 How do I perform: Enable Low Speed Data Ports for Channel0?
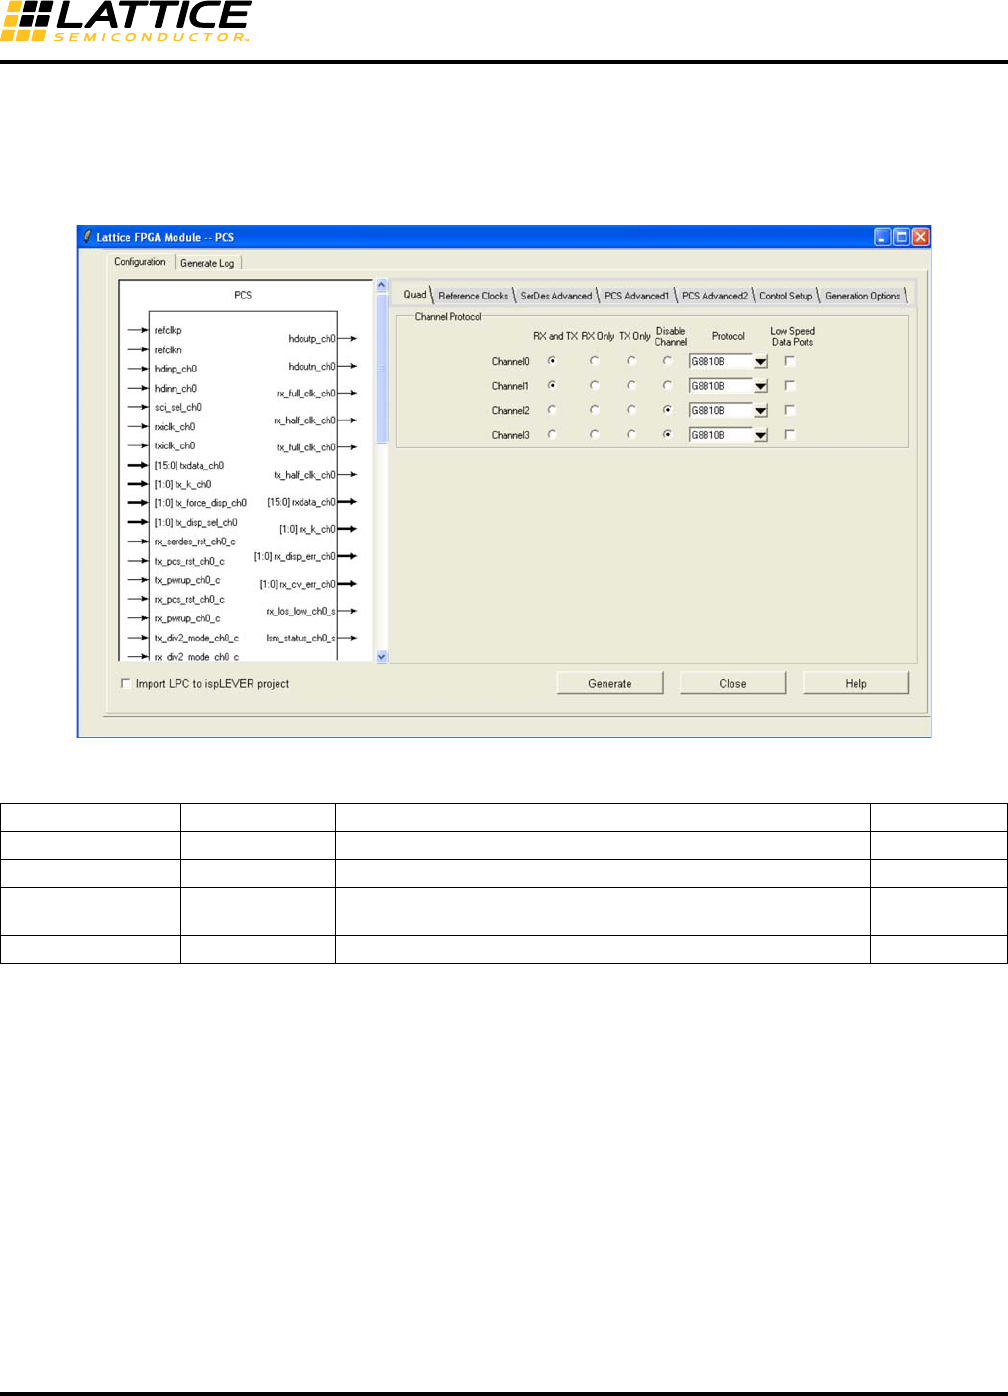[x=790, y=361]
